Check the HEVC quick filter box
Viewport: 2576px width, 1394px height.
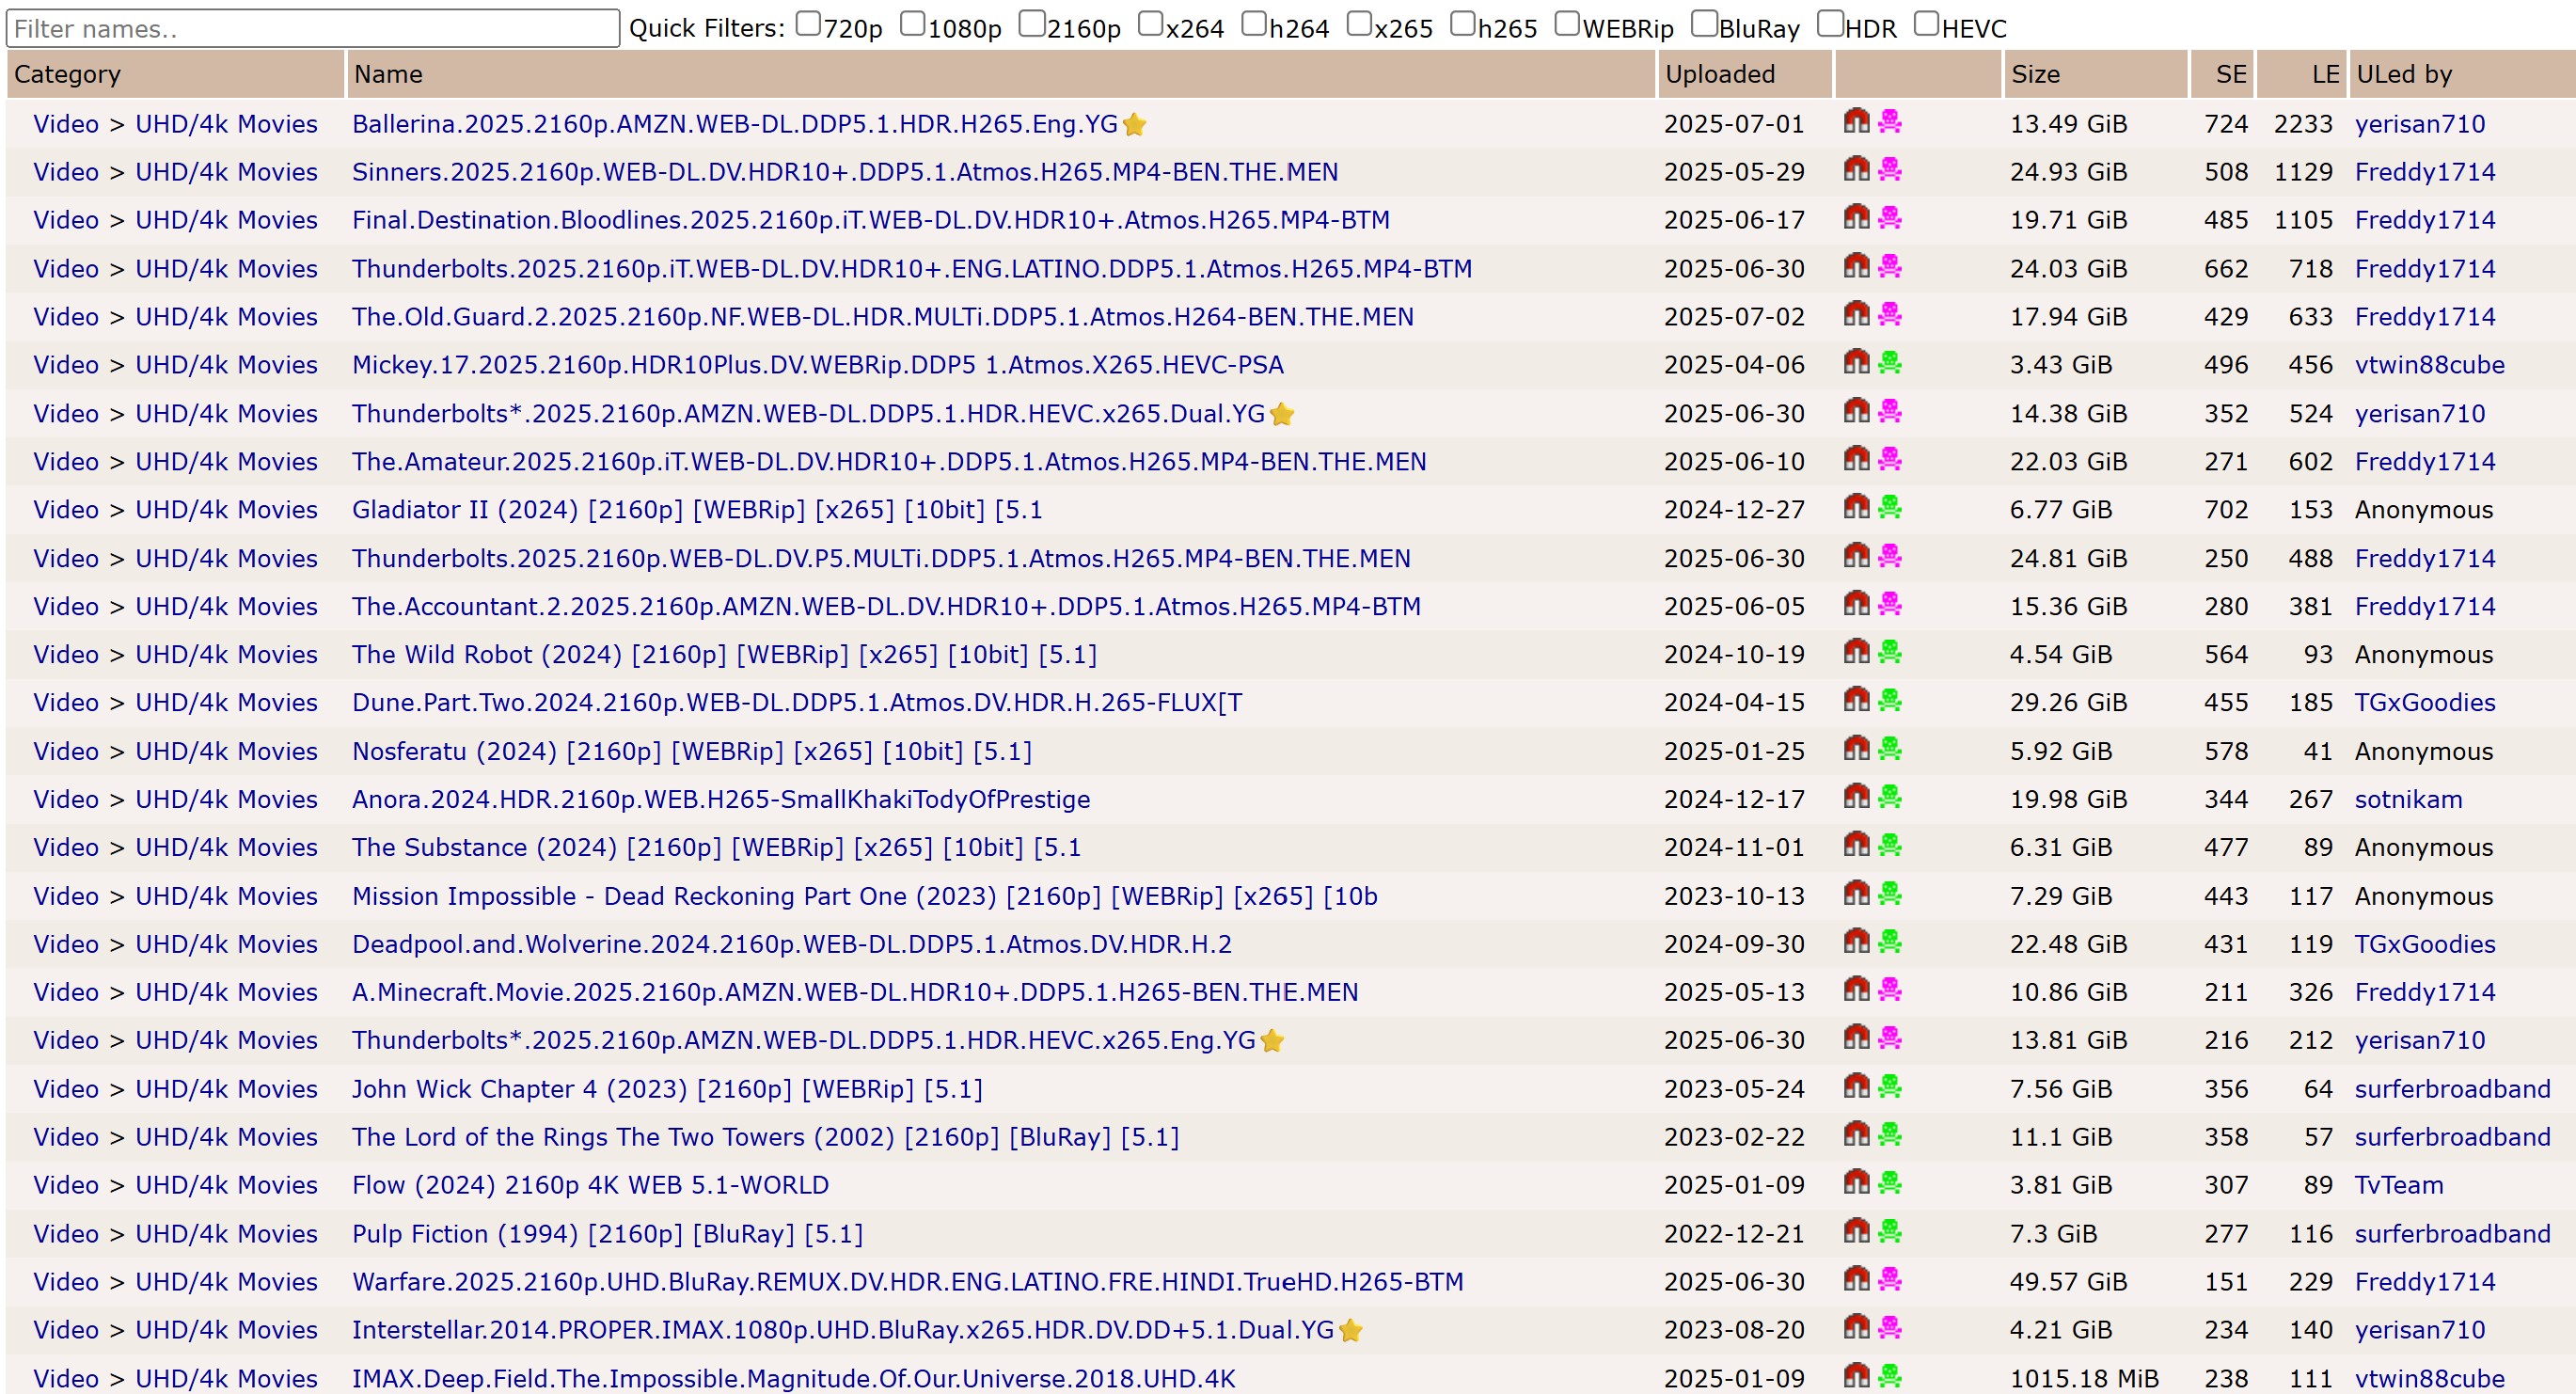tap(1926, 24)
